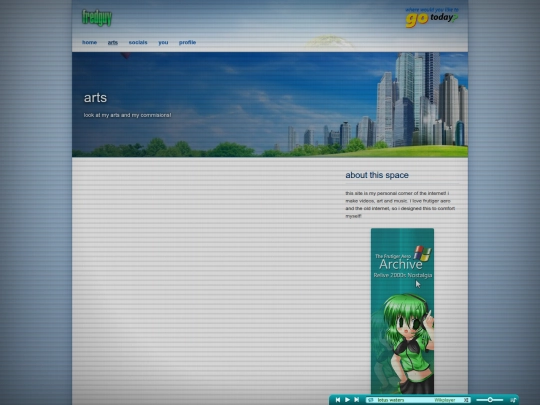Viewport: 540px width, 405px height.
Task: Click the 'arts' banner heading
Action: [95, 97]
